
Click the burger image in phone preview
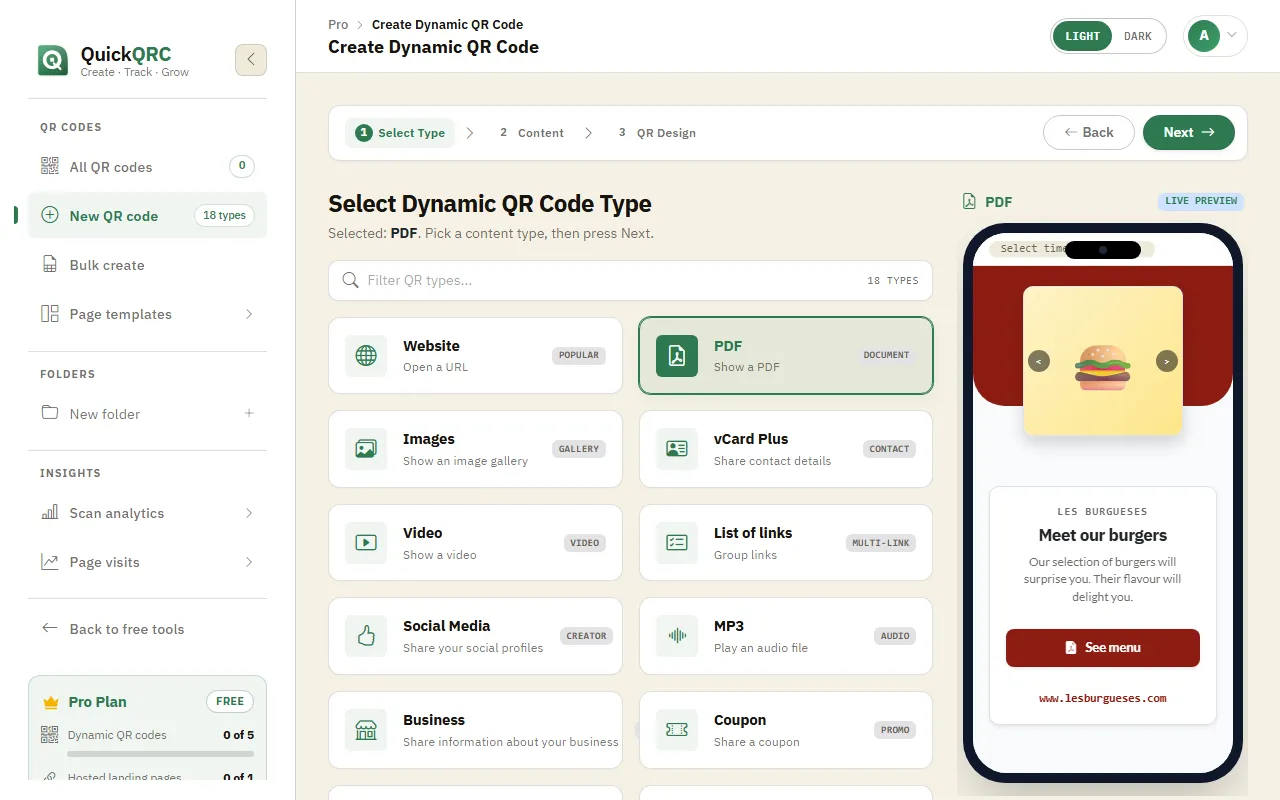(x=1103, y=361)
